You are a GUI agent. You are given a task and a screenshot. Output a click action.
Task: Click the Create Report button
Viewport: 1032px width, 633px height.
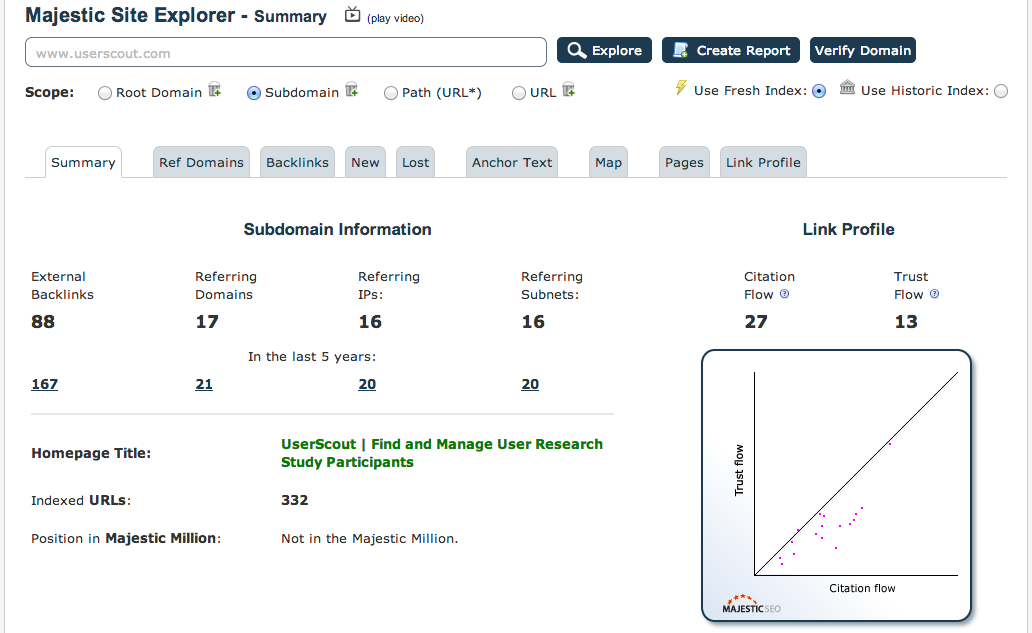pos(731,51)
